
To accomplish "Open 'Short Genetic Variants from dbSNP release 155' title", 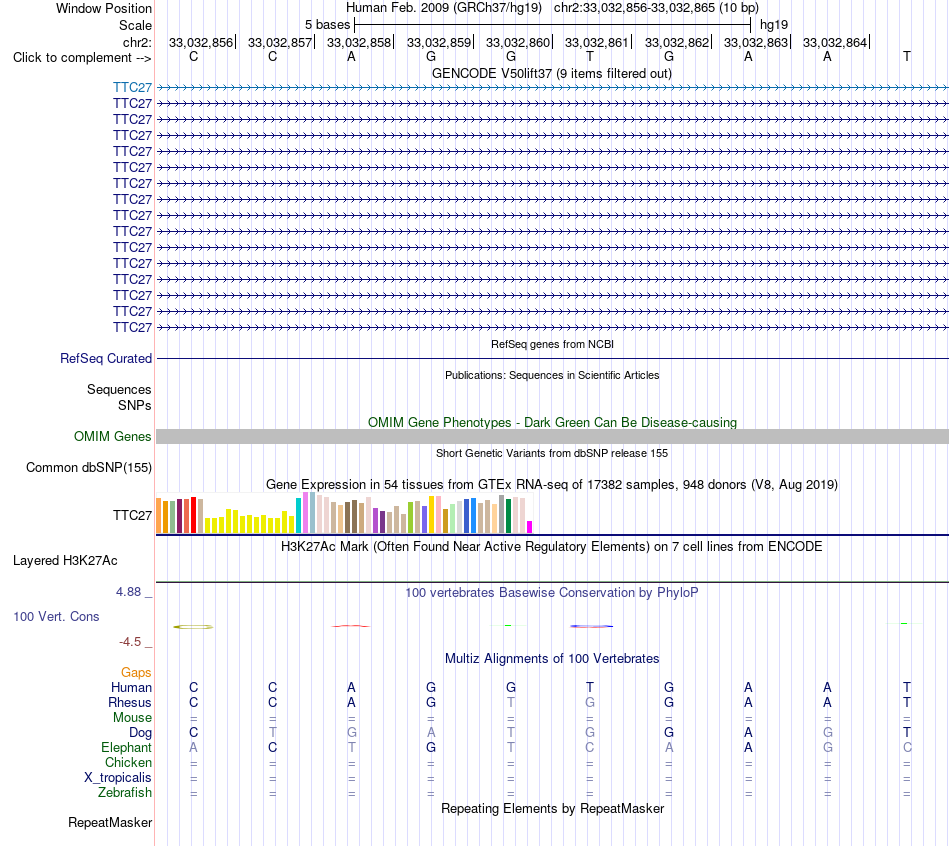I will [552, 453].
